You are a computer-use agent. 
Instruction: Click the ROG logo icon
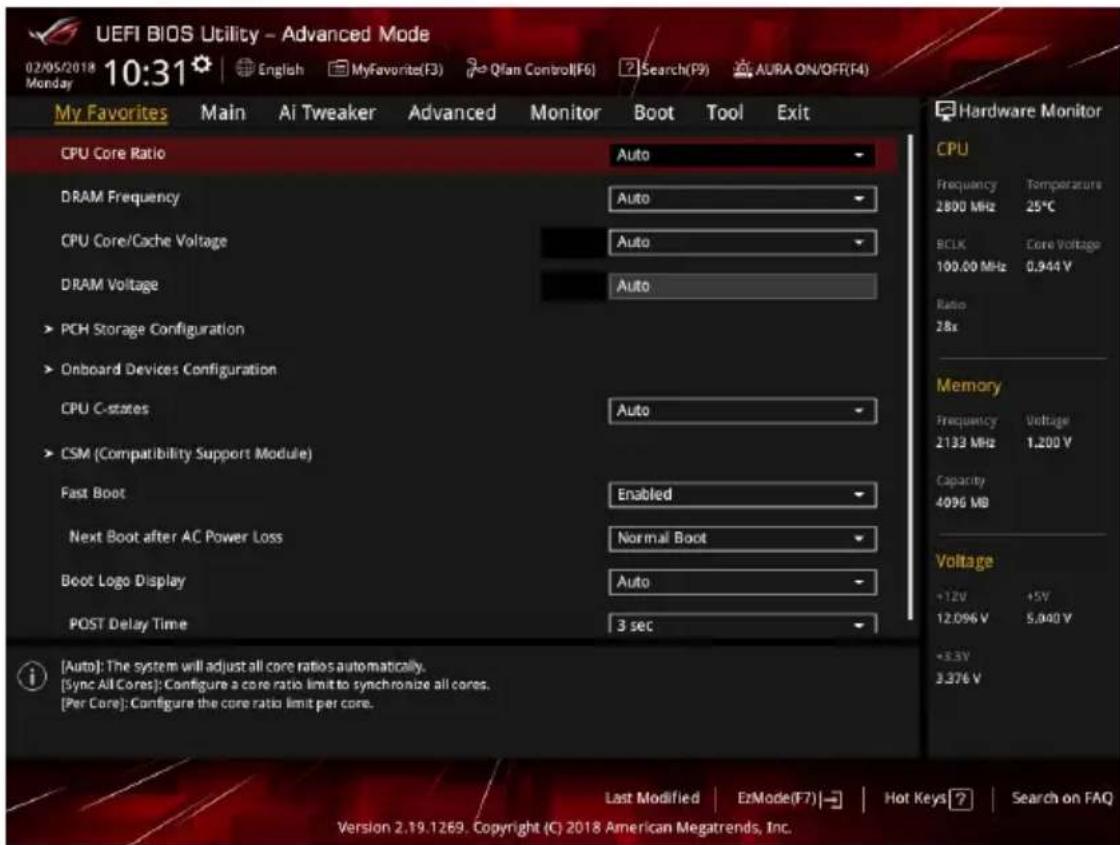pos(54,34)
